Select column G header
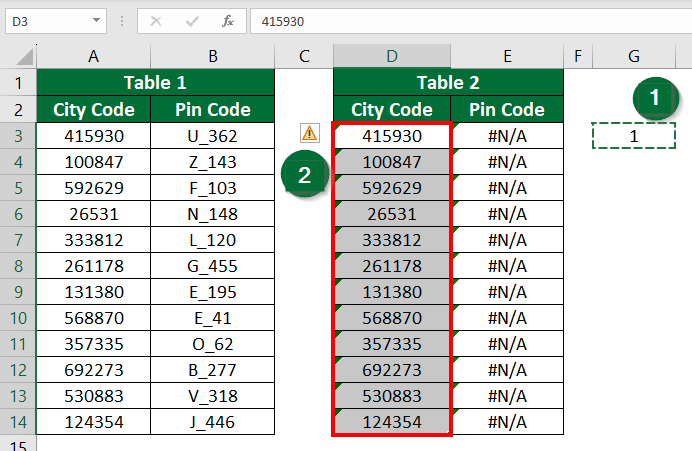 click(x=634, y=56)
